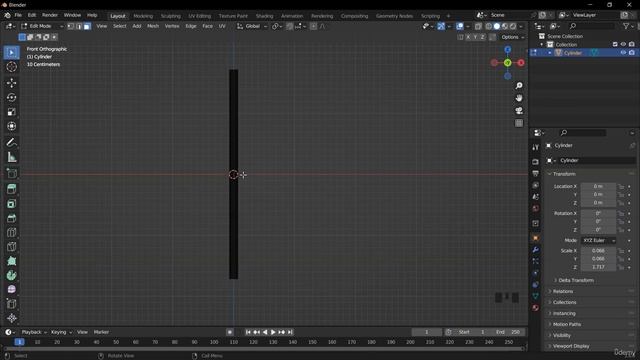Switch to the Modeling workspace tab

tap(143, 16)
